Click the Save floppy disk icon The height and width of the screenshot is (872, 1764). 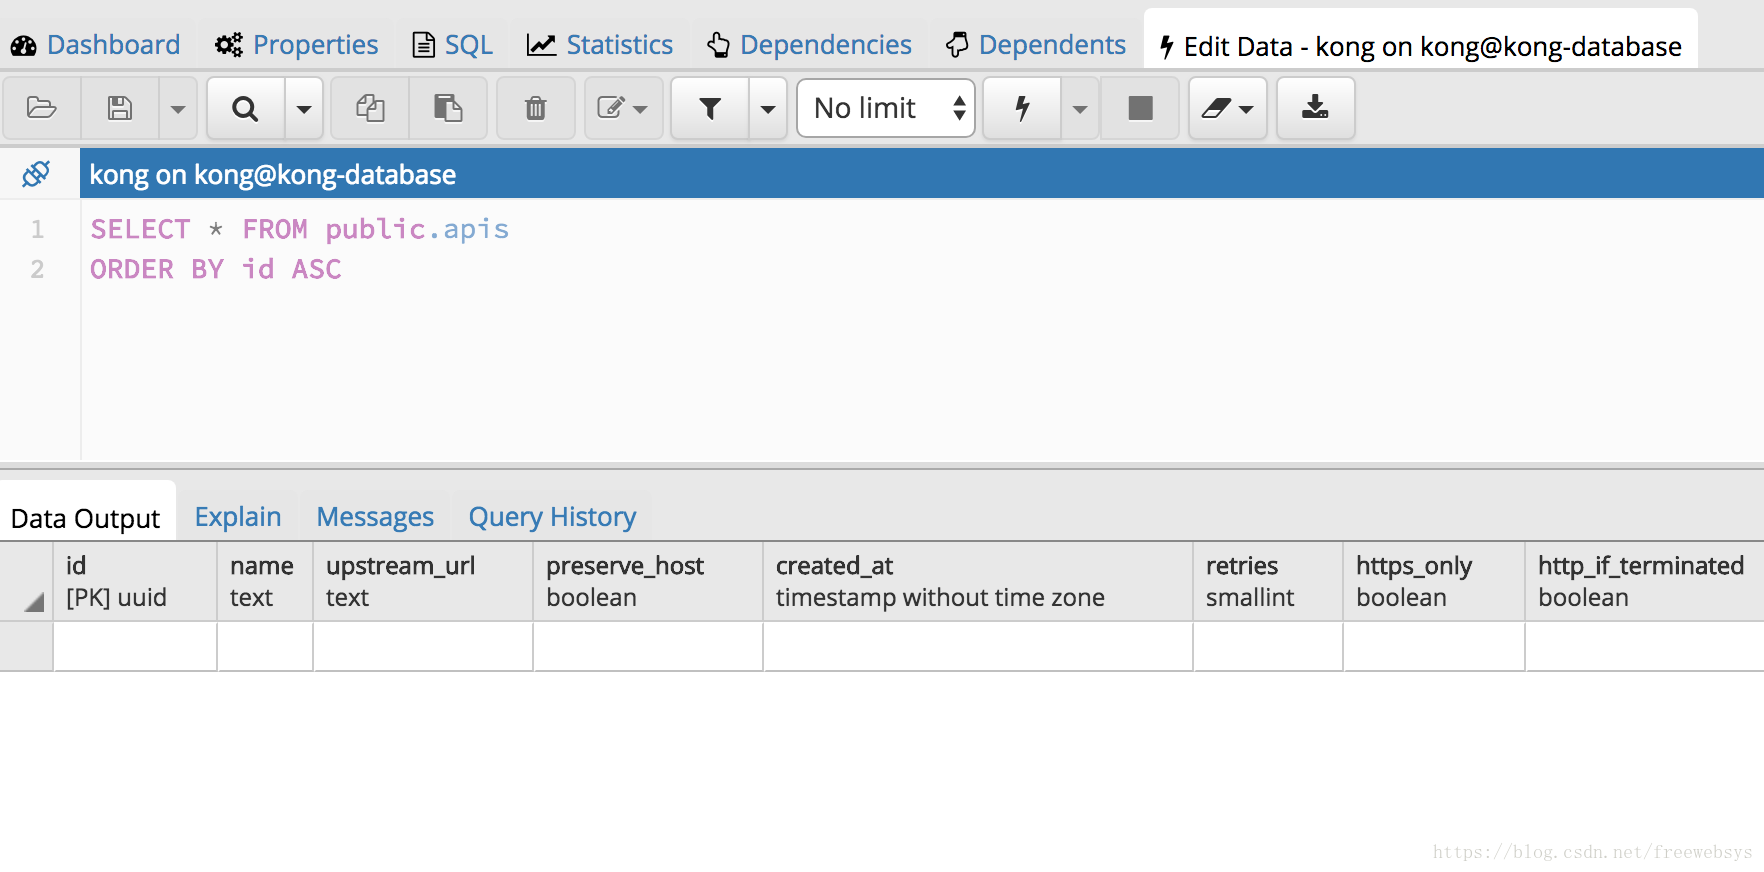click(120, 108)
